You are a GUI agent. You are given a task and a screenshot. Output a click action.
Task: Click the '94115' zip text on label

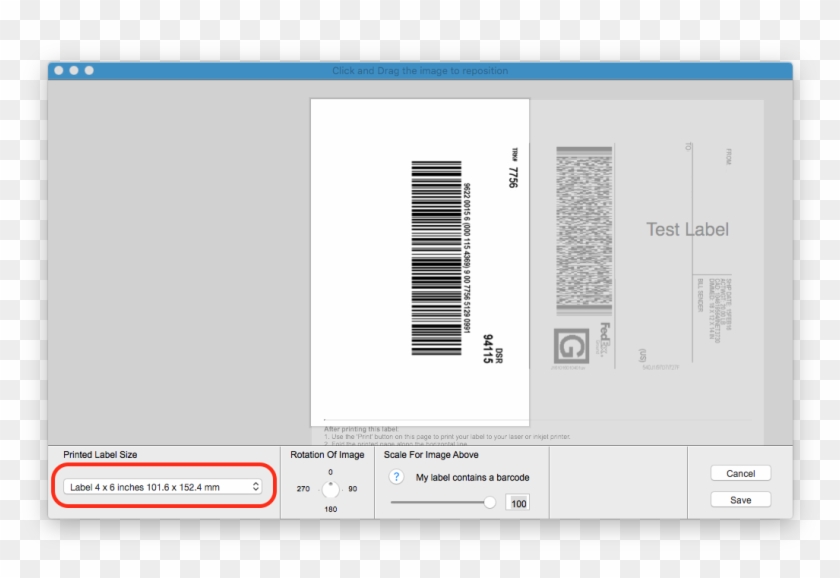pyautogui.click(x=488, y=349)
